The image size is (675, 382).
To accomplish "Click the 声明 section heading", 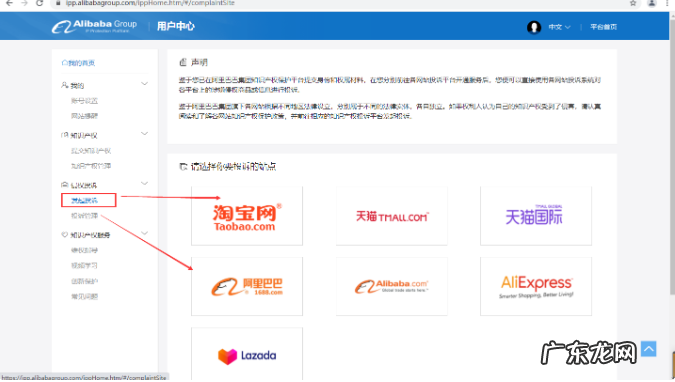I will click(x=199, y=62).
